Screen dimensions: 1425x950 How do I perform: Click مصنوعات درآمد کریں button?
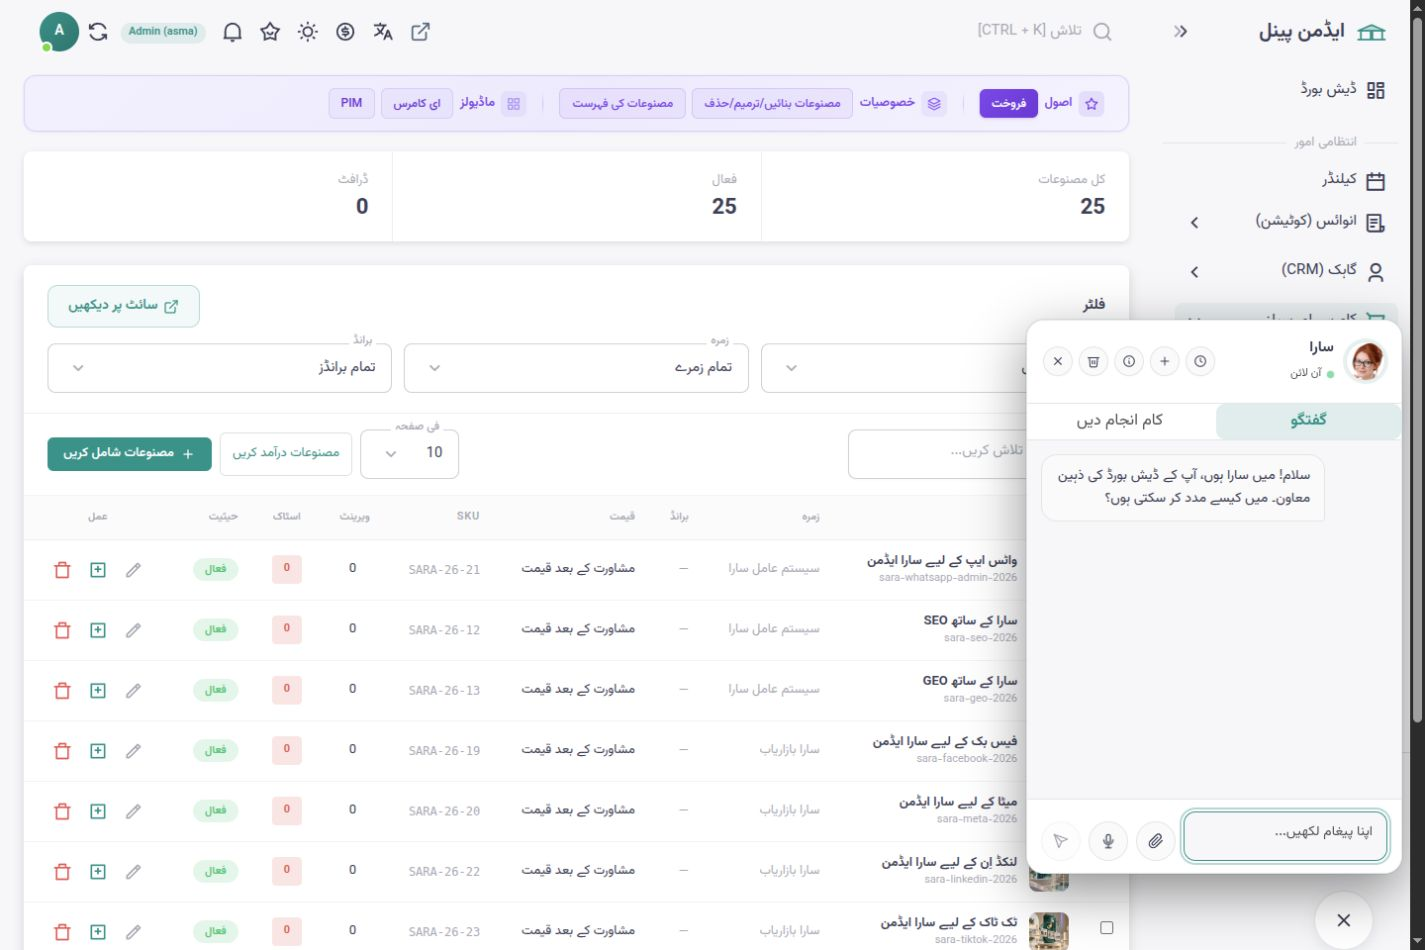(286, 453)
